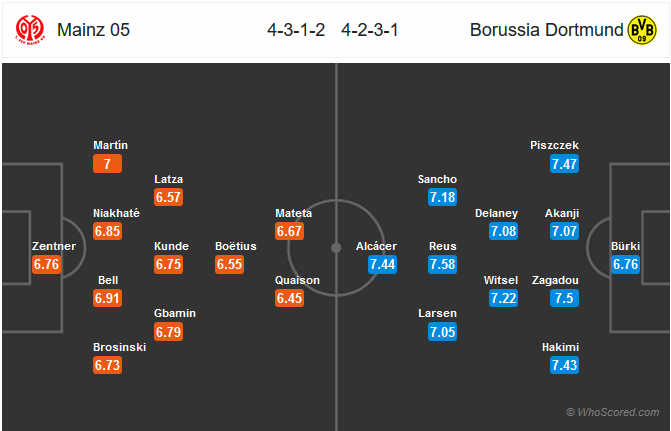Image resolution: width=671 pixels, height=431 pixels.
Task: Select Witsel's 7.22 rating badge
Action: 504,298
